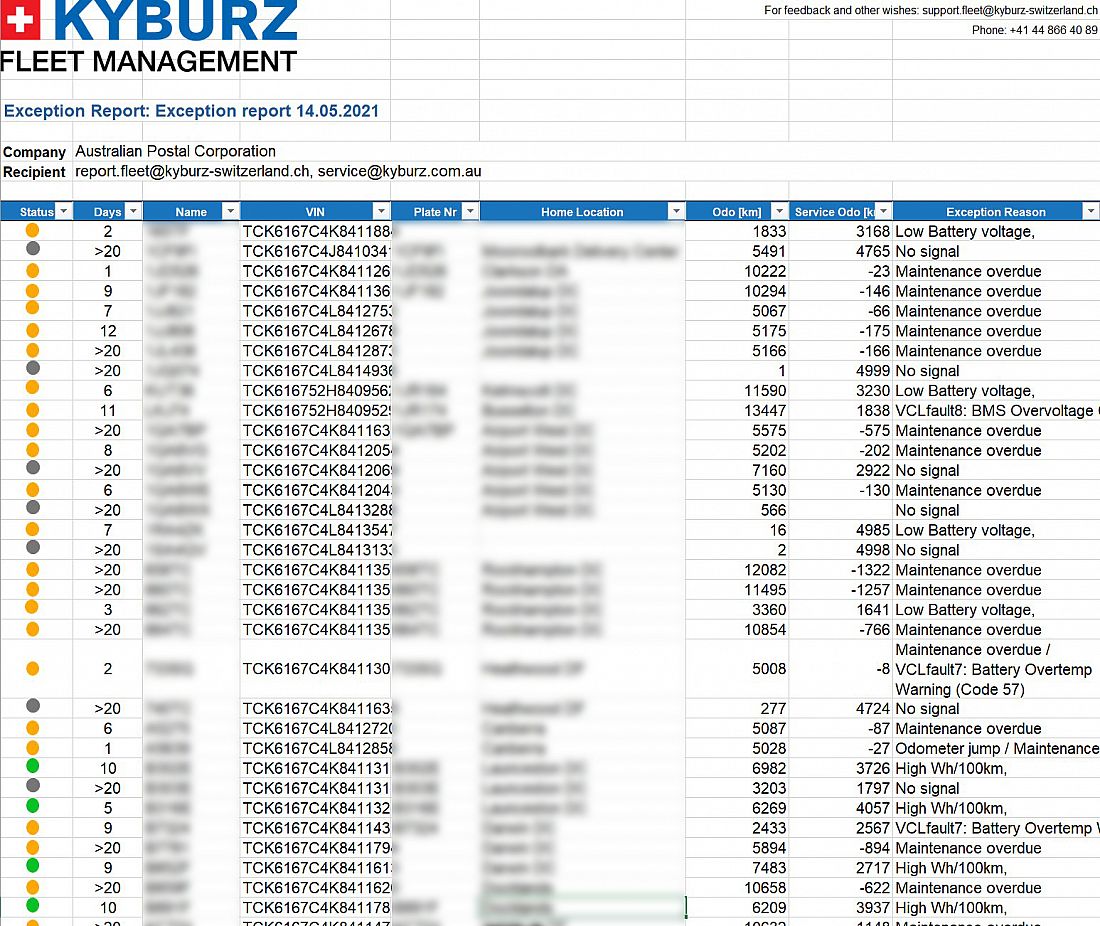1100x926 pixels.
Task: Open the Name column filter dropdown
Action: 230,212
